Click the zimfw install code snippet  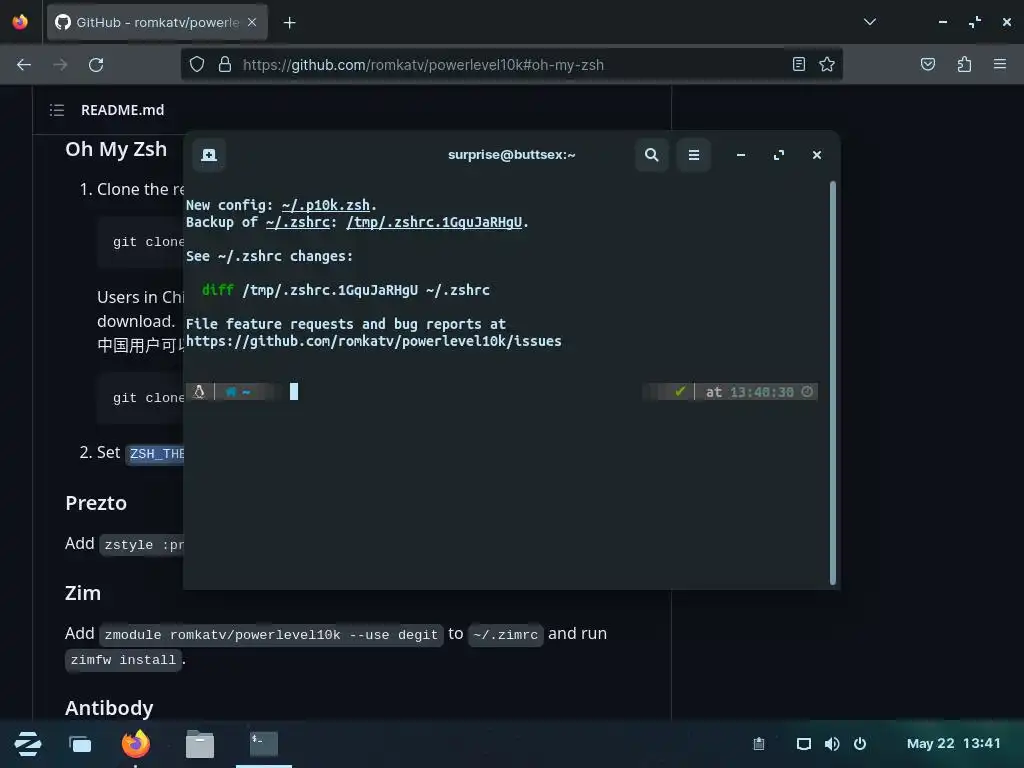tap(123, 660)
